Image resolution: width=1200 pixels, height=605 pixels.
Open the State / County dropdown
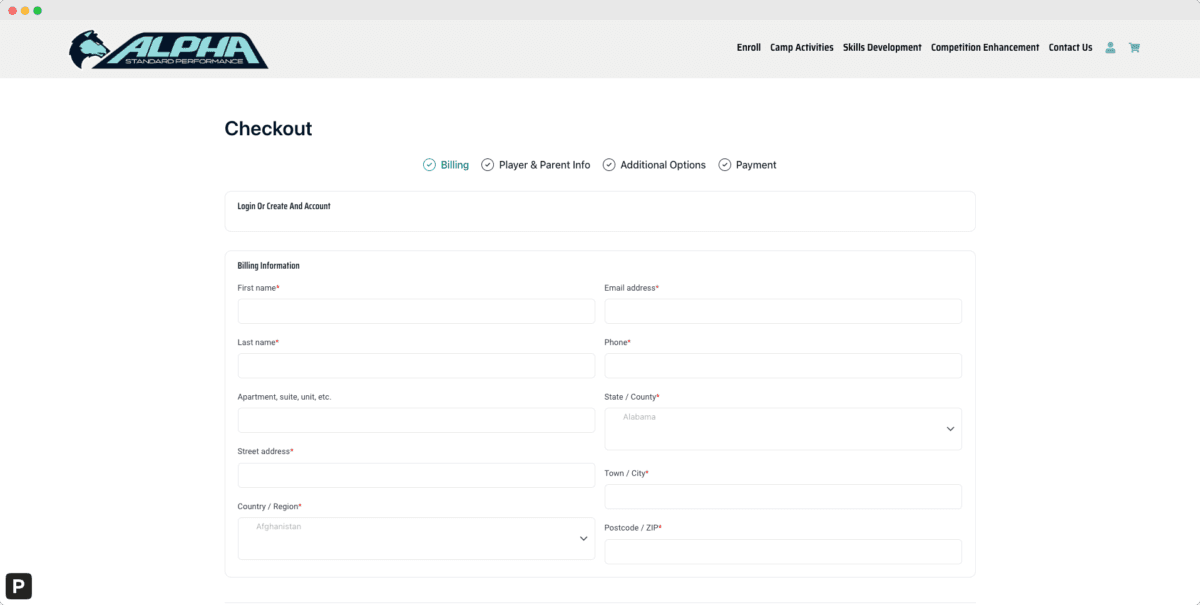783,428
